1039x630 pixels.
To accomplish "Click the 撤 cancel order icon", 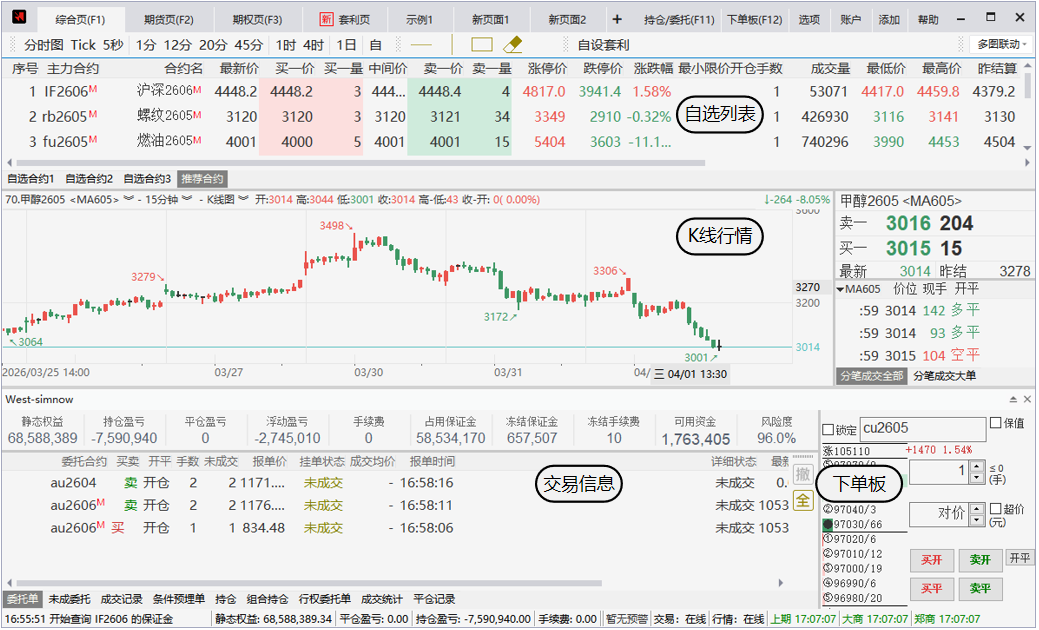I will coord(802,475).
